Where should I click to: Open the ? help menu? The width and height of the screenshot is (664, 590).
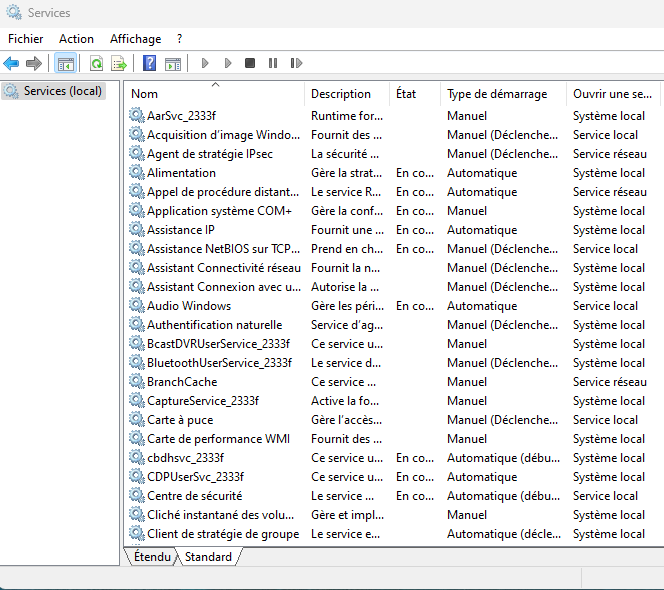point(180,39)
